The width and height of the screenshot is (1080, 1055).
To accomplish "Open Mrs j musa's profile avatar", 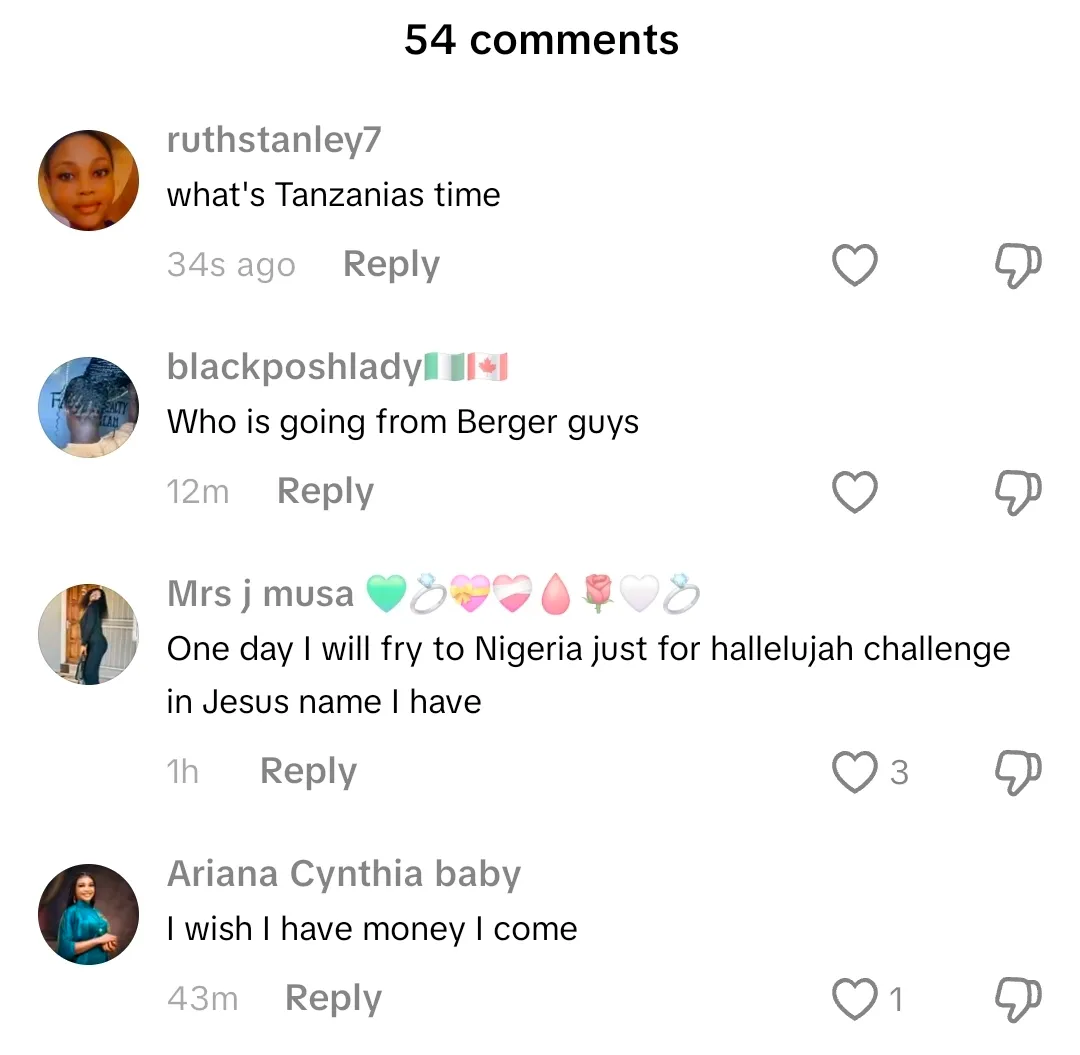I will [x=88, y=635].
